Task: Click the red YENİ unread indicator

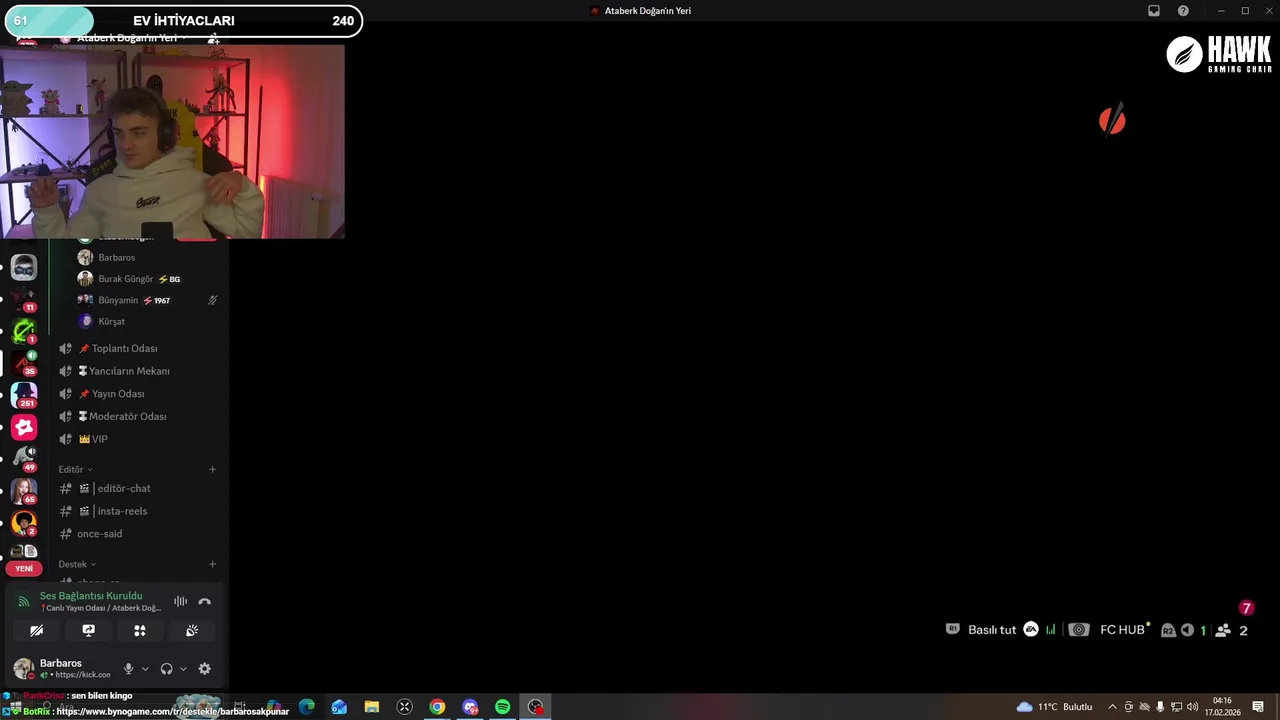Action: [24, 568]
